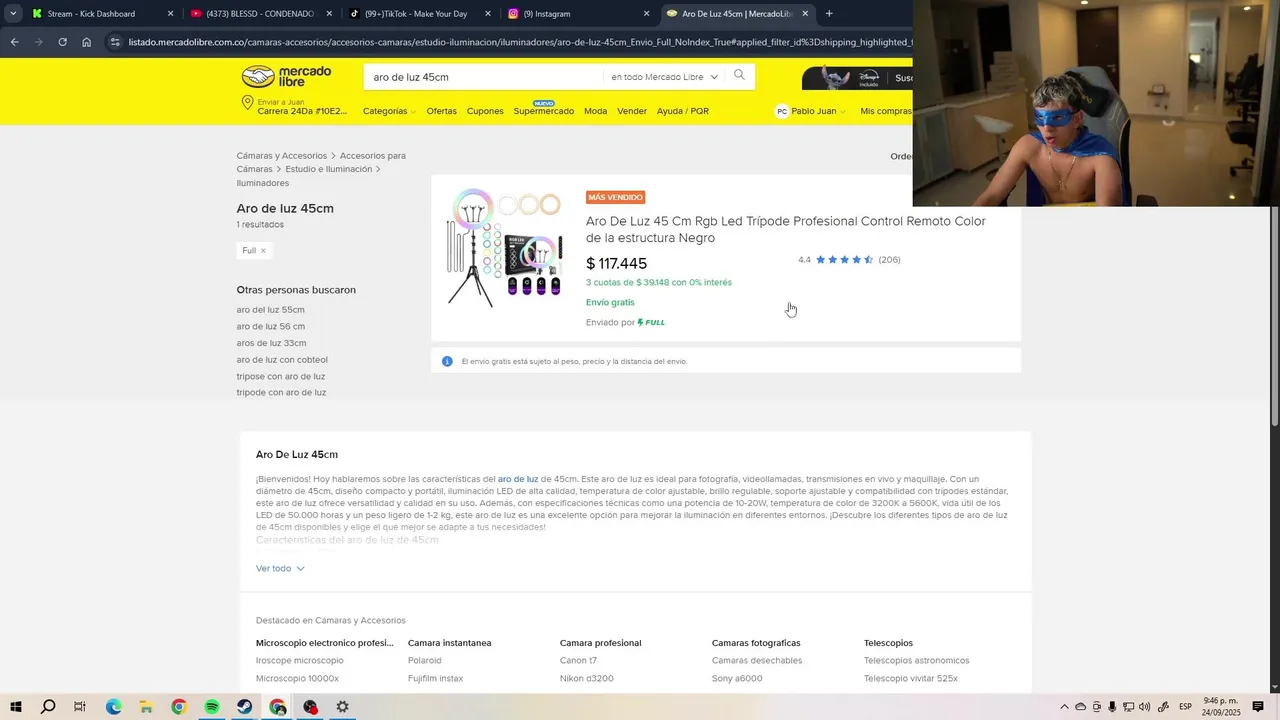The width and height of the screenshot is (1280, 720).
Task: Open Ayuda / PQR menu link
Action: pyautogui.click(x=683, y=111)
